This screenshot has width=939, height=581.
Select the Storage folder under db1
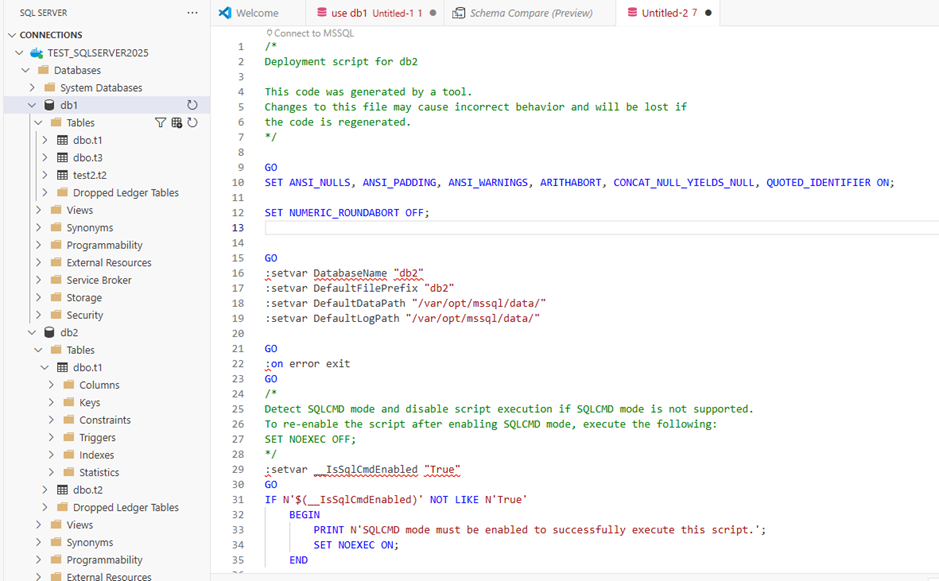pos(84,298)
